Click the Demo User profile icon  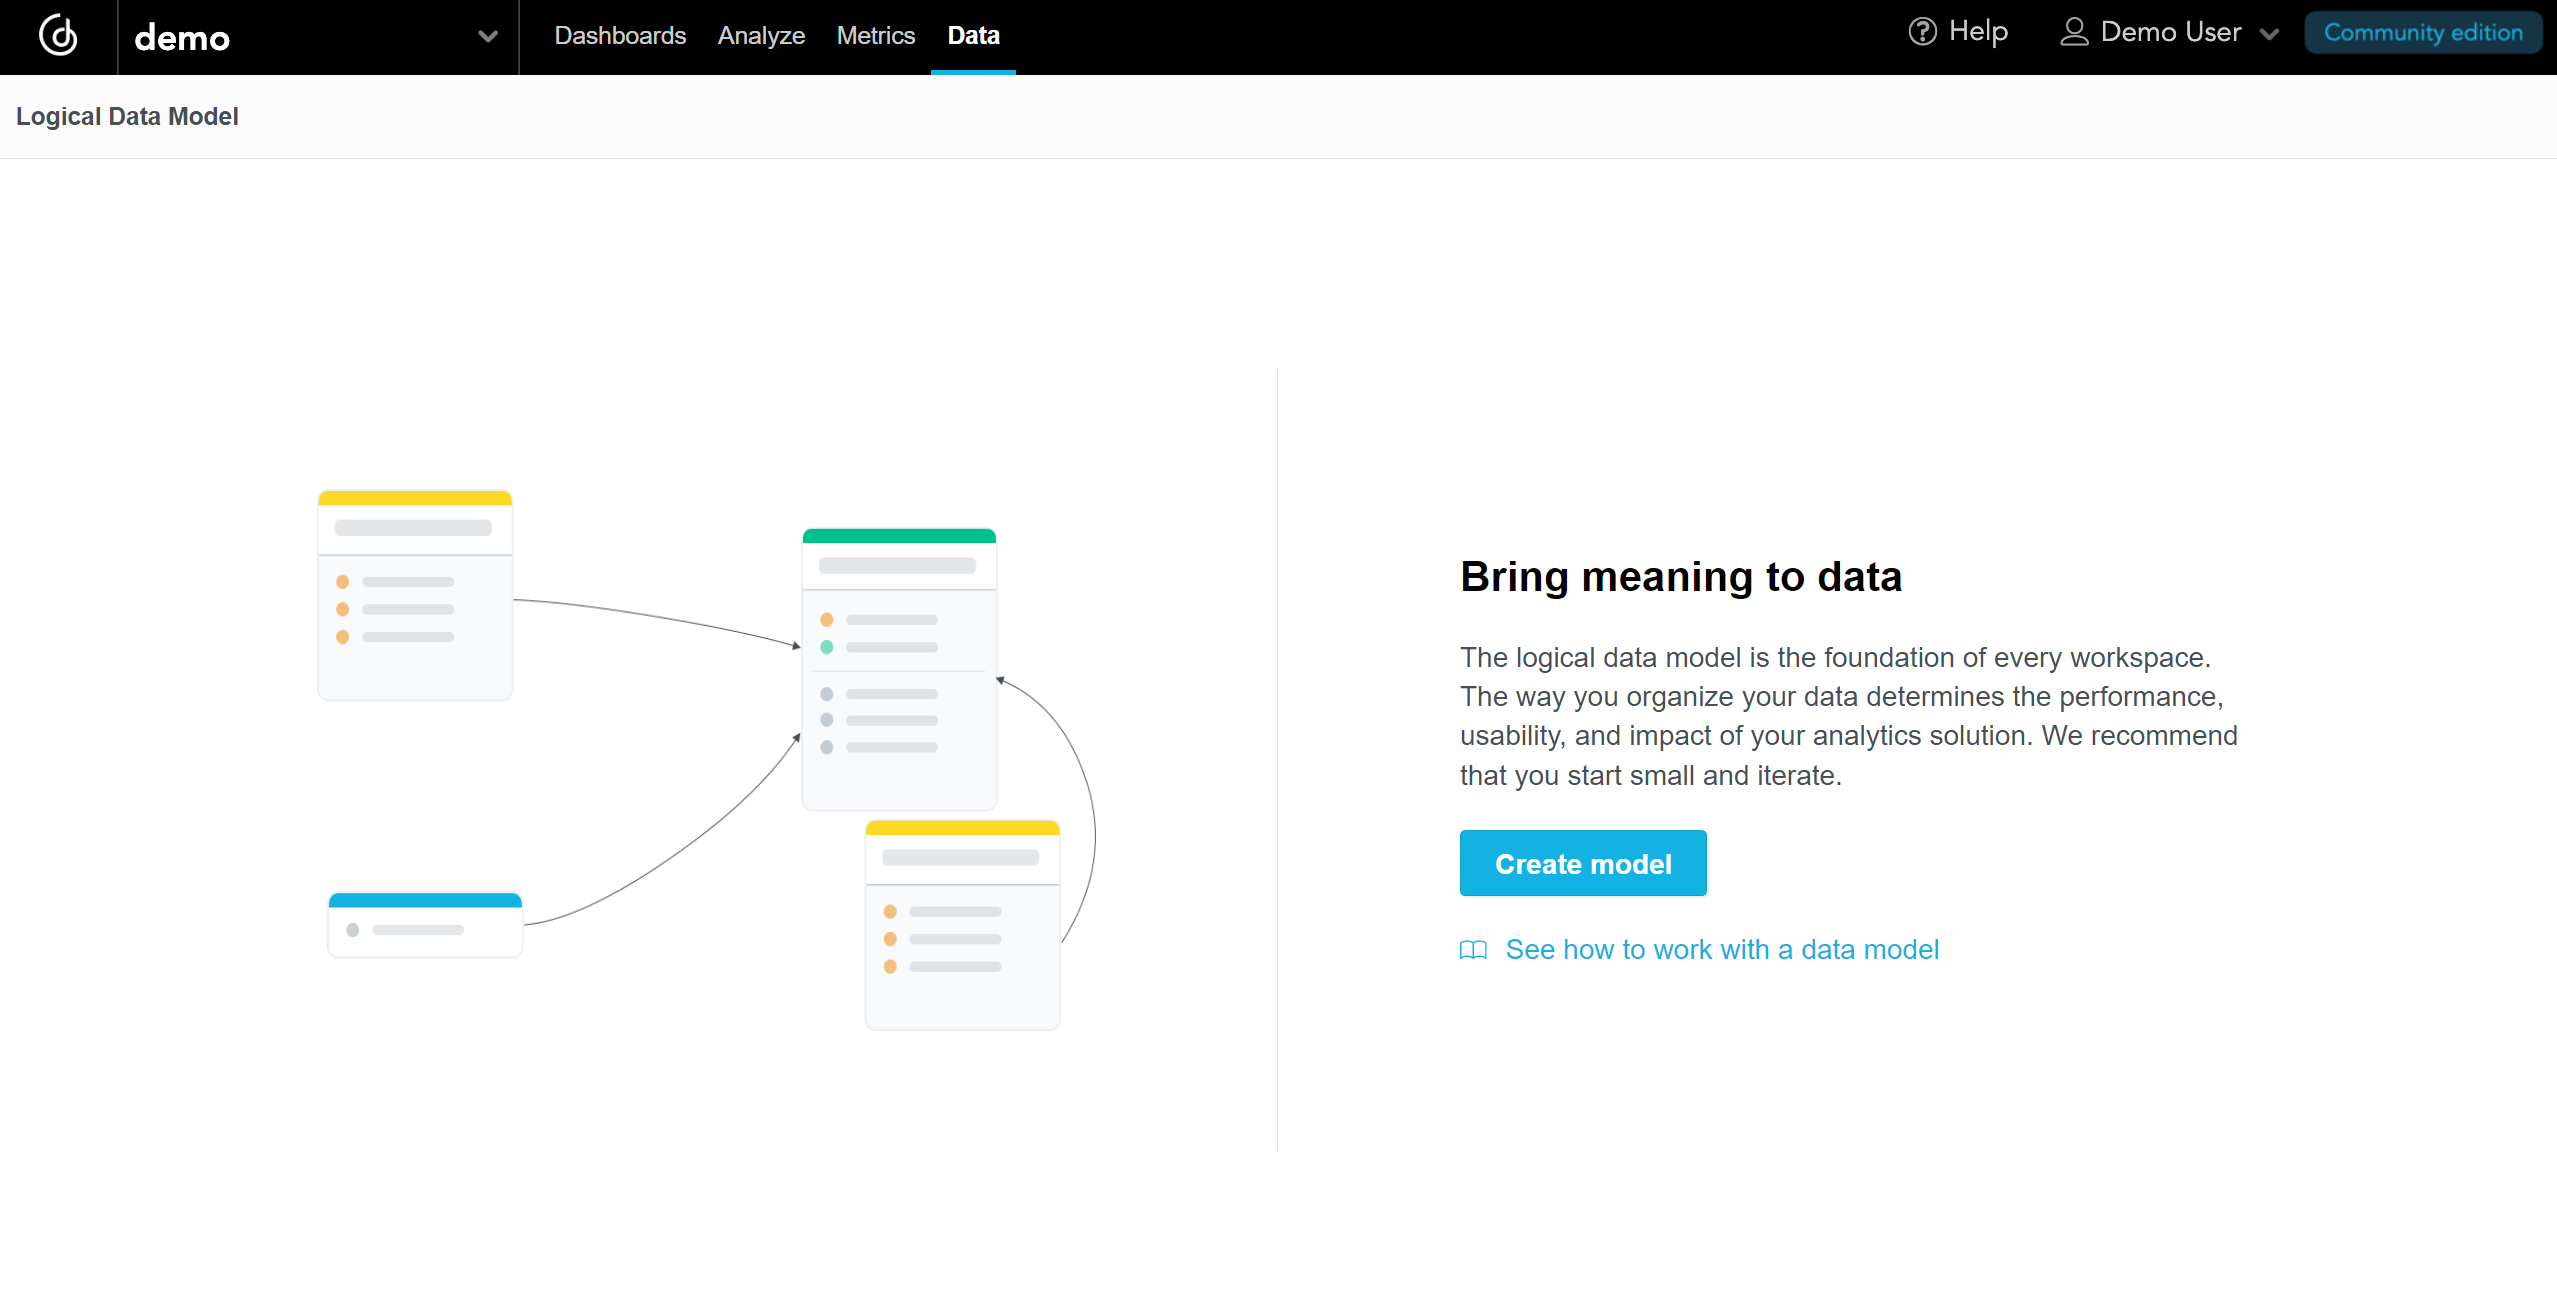tap(2074, 32)
